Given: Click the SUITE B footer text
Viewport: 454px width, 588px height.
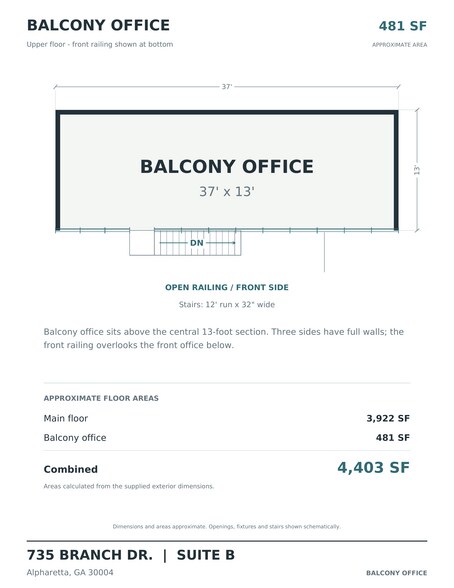Looking at the screenshot, I should [x=206, y=555].
